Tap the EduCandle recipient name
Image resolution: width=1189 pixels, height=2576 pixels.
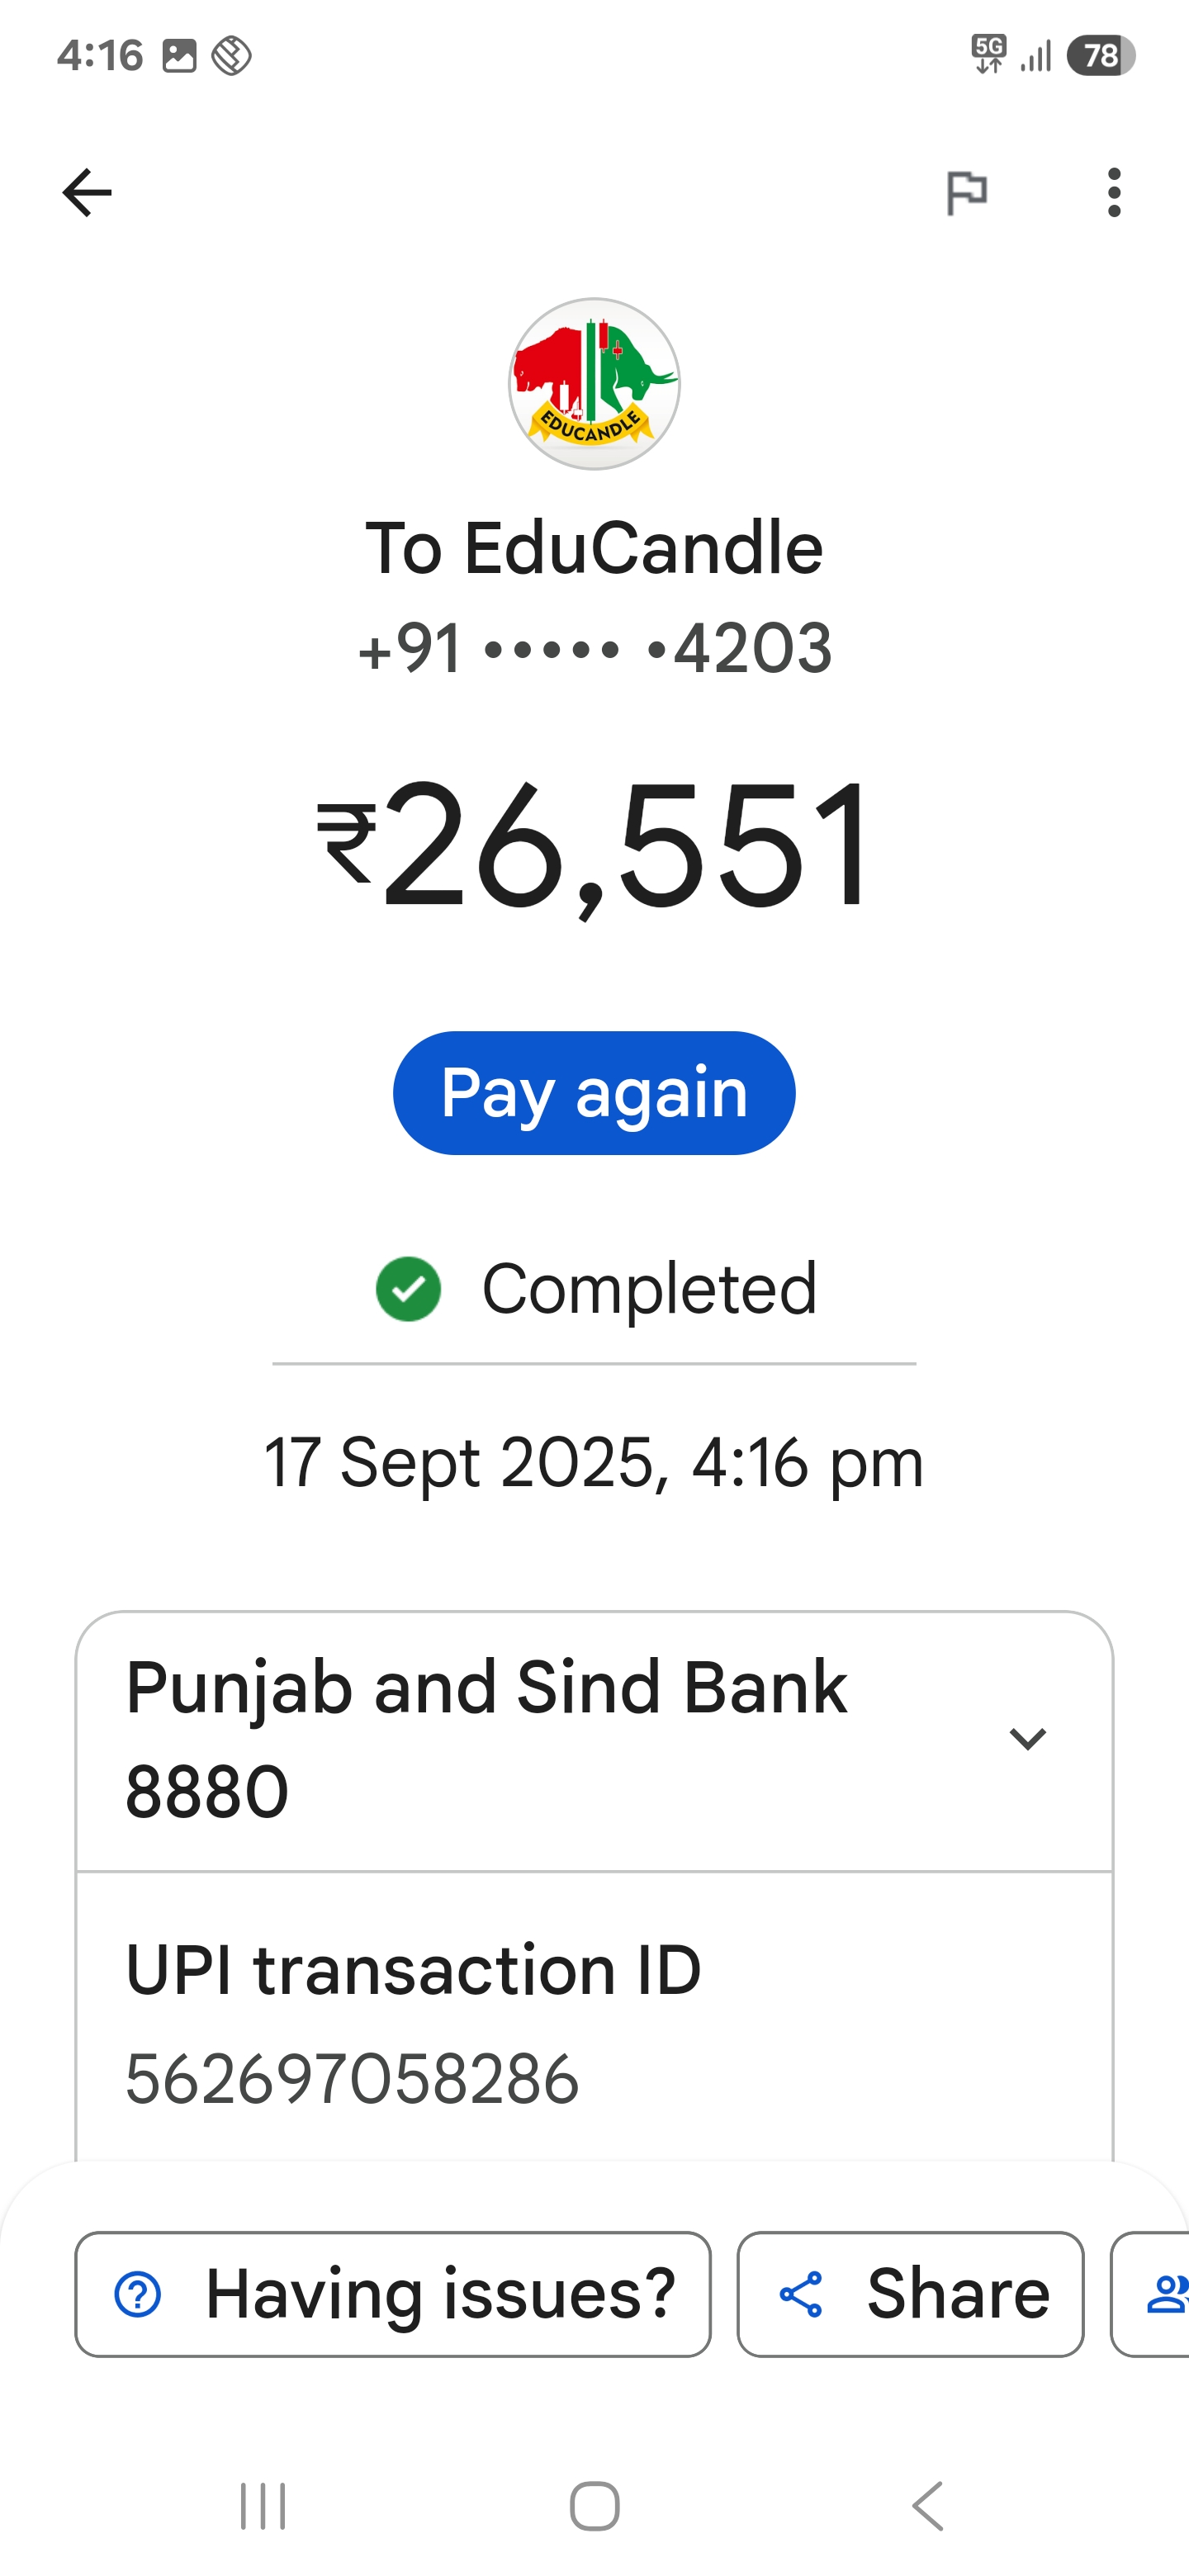(x=594, y=548)
